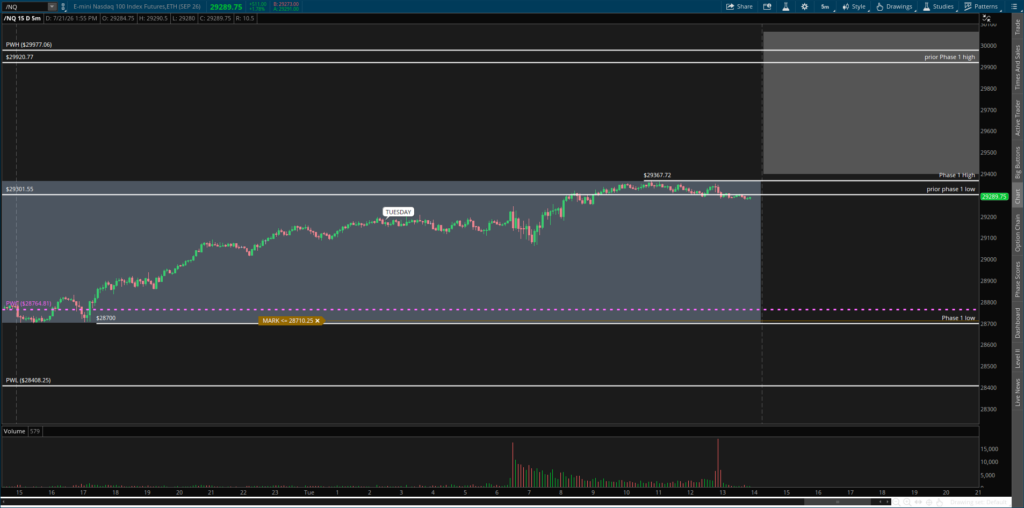Open the 5m timeframe selector
Screen dimensions: 1024x508
pos(825,7)
